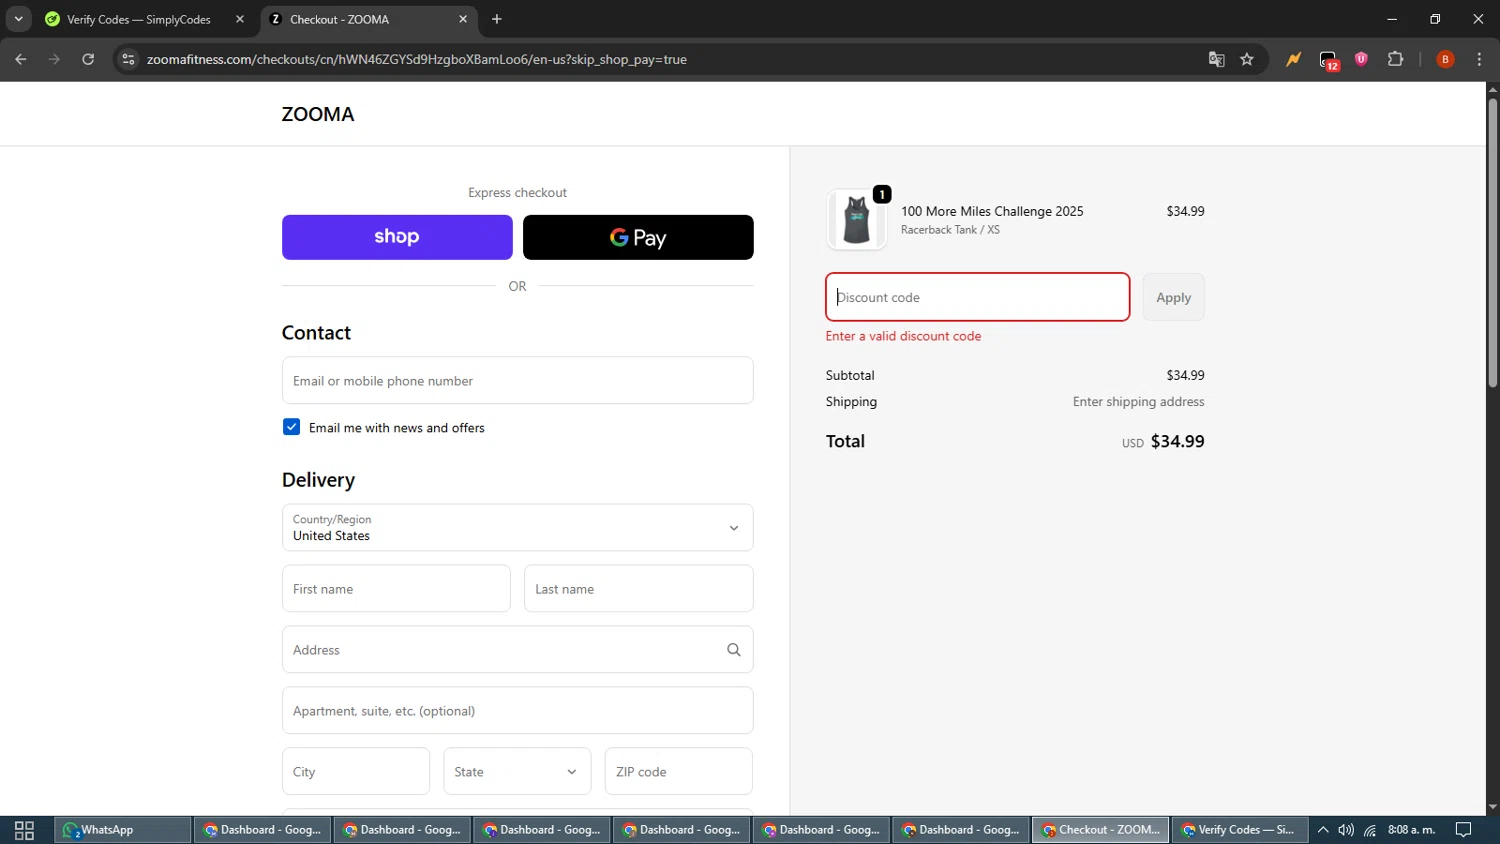Close the Checkout - ZOOMA tab

click(463, 19)
